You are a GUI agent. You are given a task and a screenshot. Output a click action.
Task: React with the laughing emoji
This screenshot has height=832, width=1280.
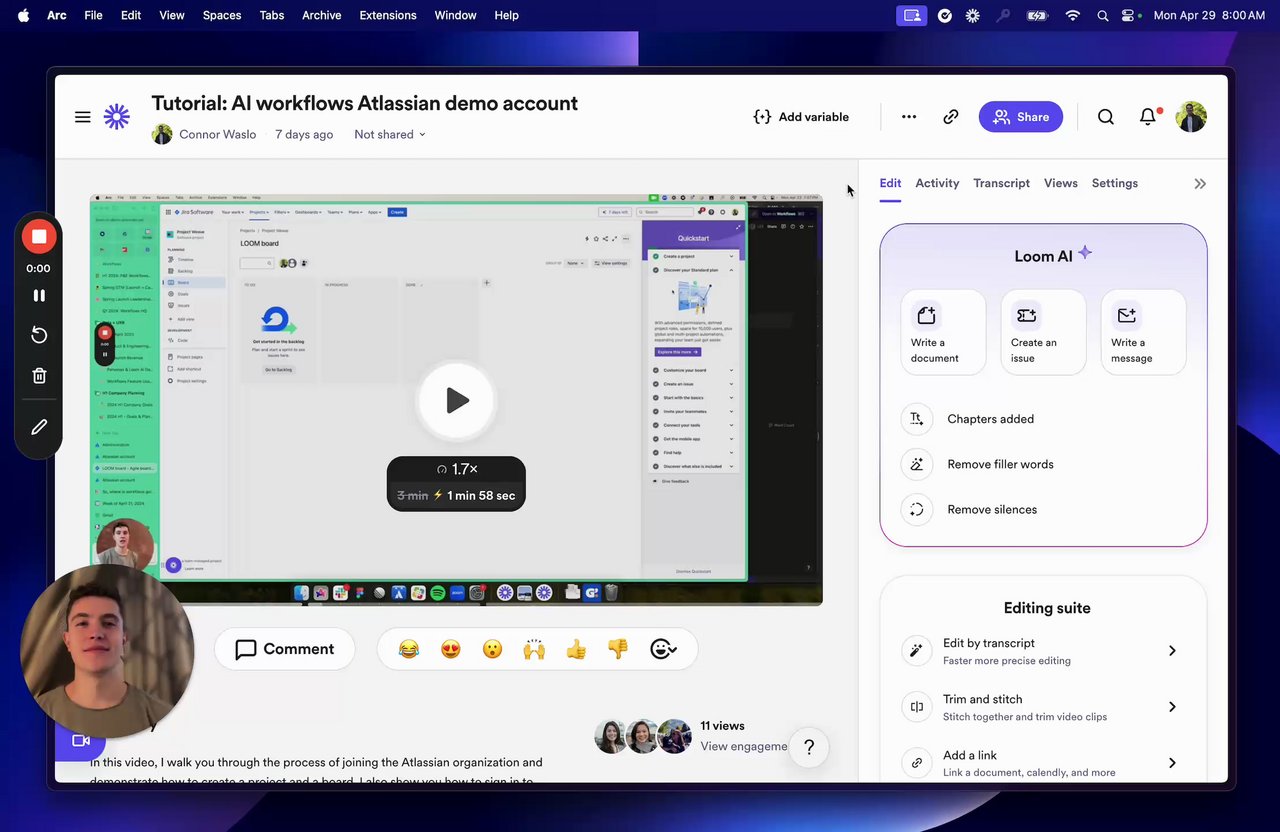pos(408,649)
